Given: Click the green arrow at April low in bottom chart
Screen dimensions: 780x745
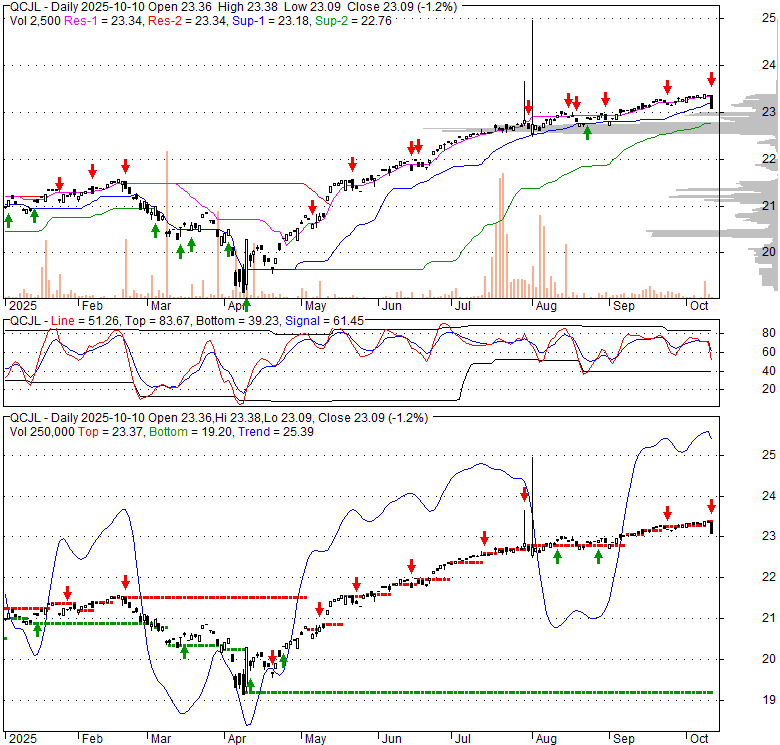Looking at the screenshot, I should pyautogui.click(x=250, y=685).
